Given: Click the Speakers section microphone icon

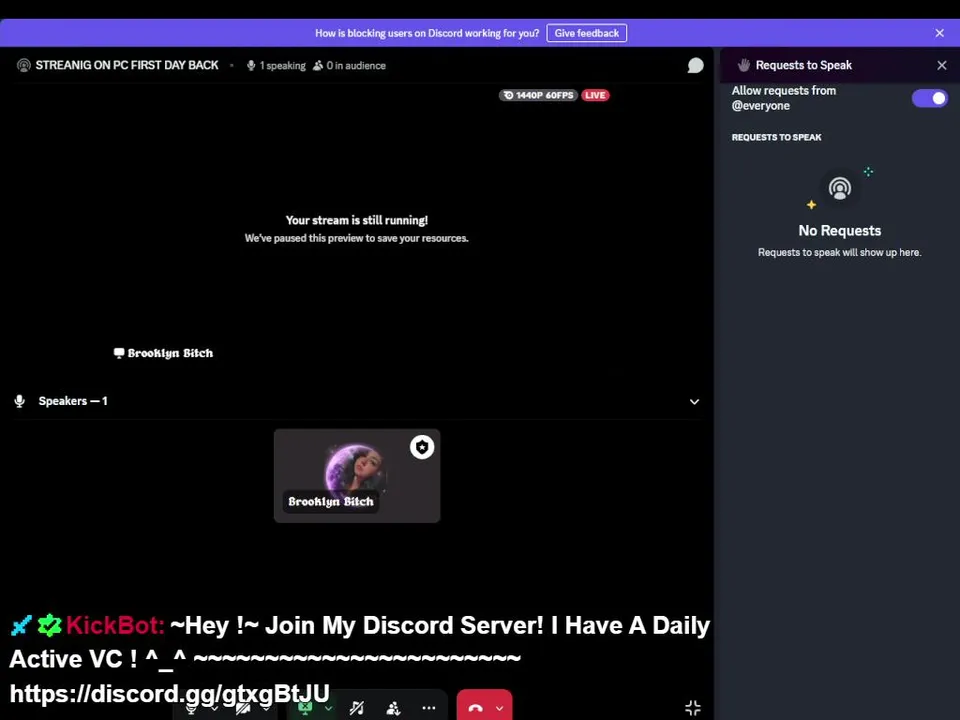Looking at the screenshot, I should 20,401.
